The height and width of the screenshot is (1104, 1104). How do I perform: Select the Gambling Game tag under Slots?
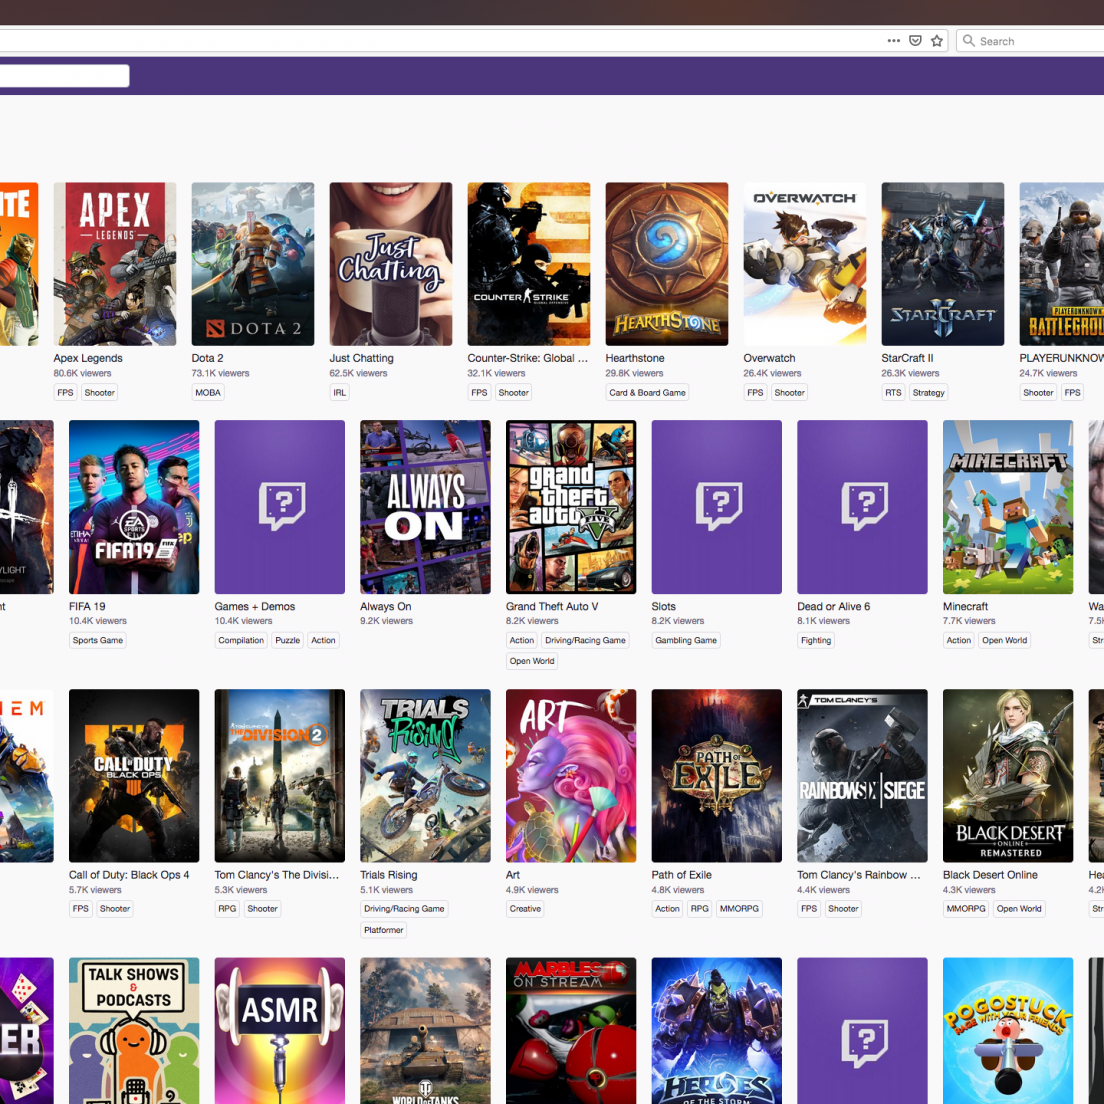[x=686, y=641]
